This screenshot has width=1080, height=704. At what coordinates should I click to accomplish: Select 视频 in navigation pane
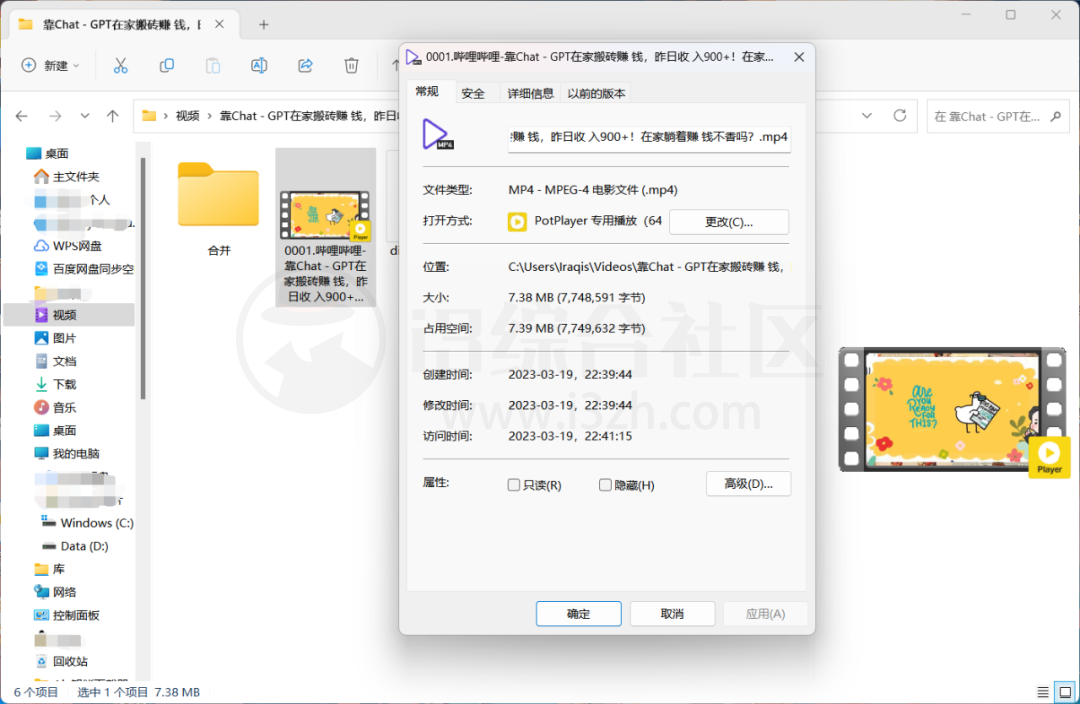click(x=69, y=315)
